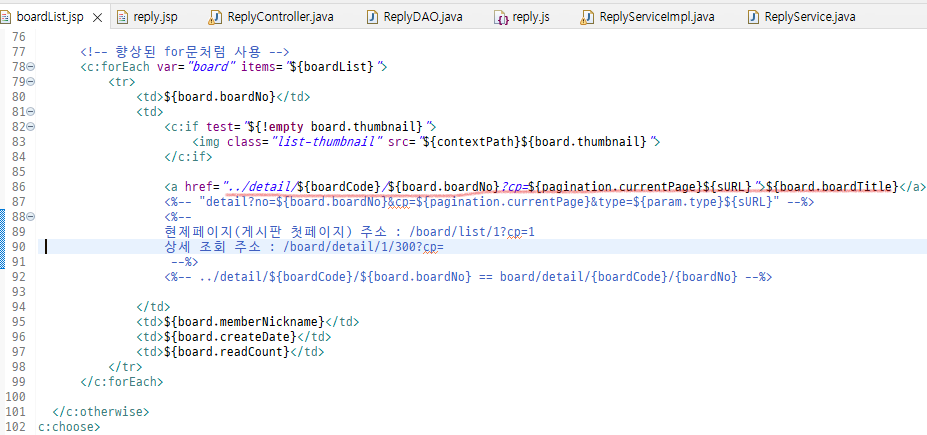Select the ReplyService.java editor tab
The height and width of the screenshot is (435, 927).
click(802, 17)
